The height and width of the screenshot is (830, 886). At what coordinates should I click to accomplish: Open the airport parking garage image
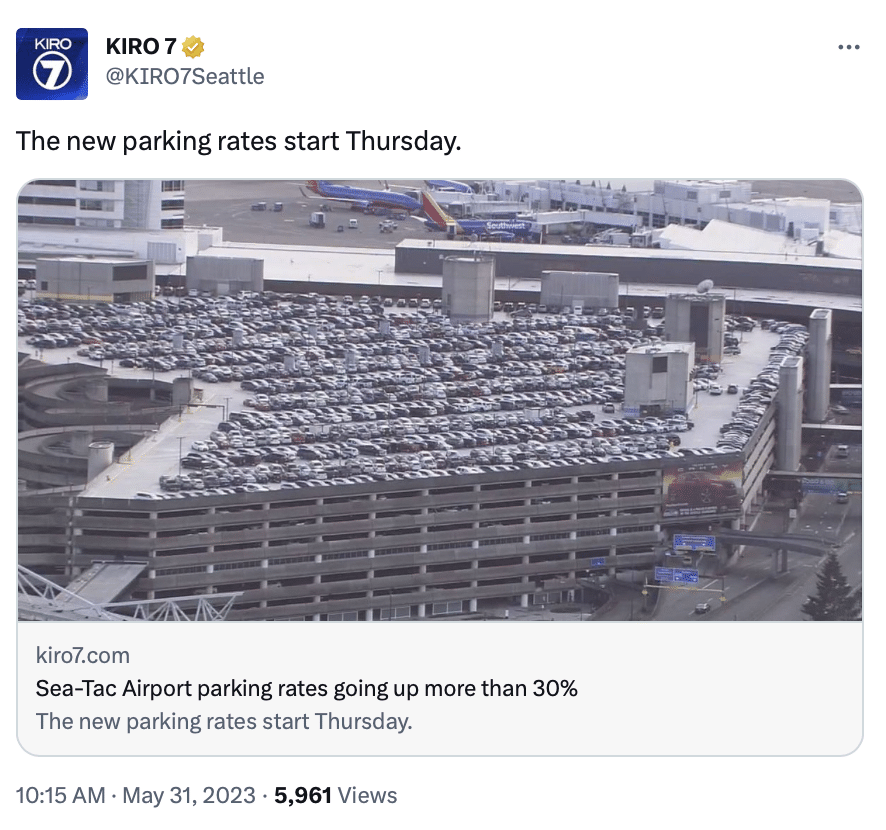pos(440,400)
